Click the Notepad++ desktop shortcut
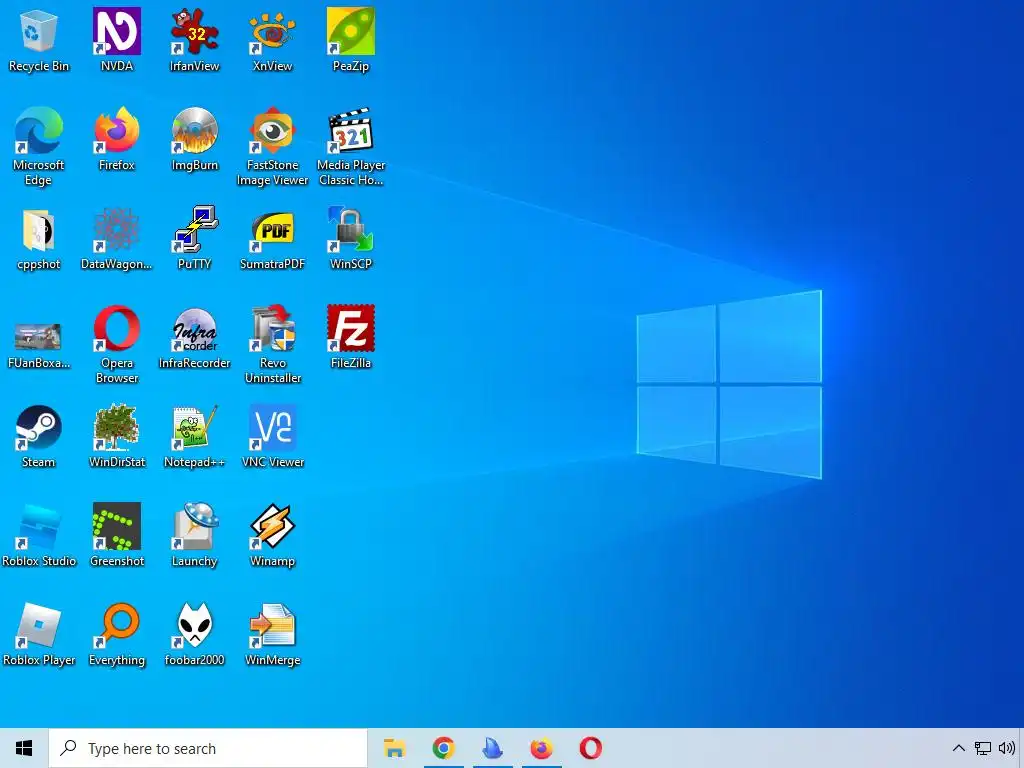 (195, 438)
